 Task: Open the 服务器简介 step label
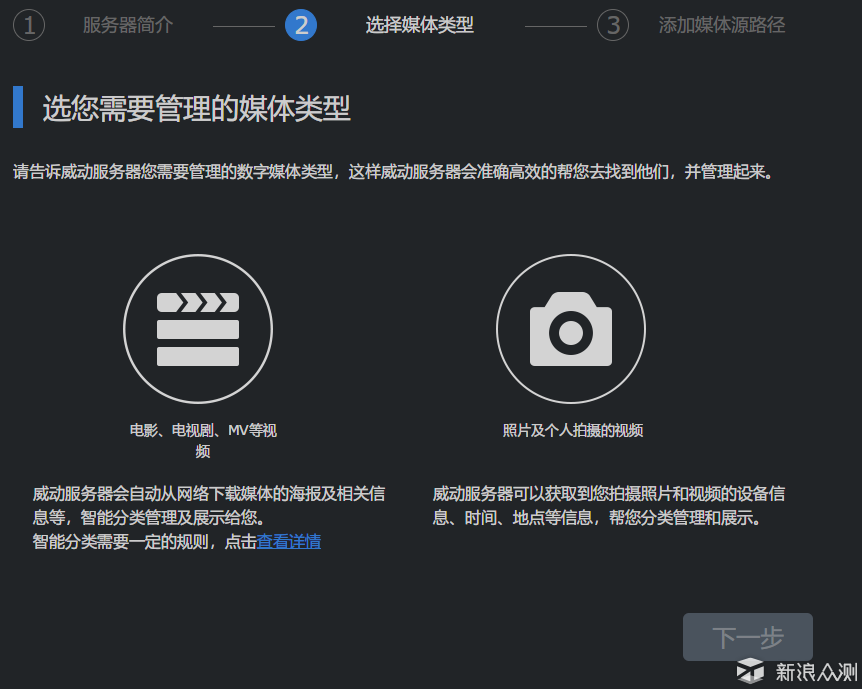coord(128,25)
